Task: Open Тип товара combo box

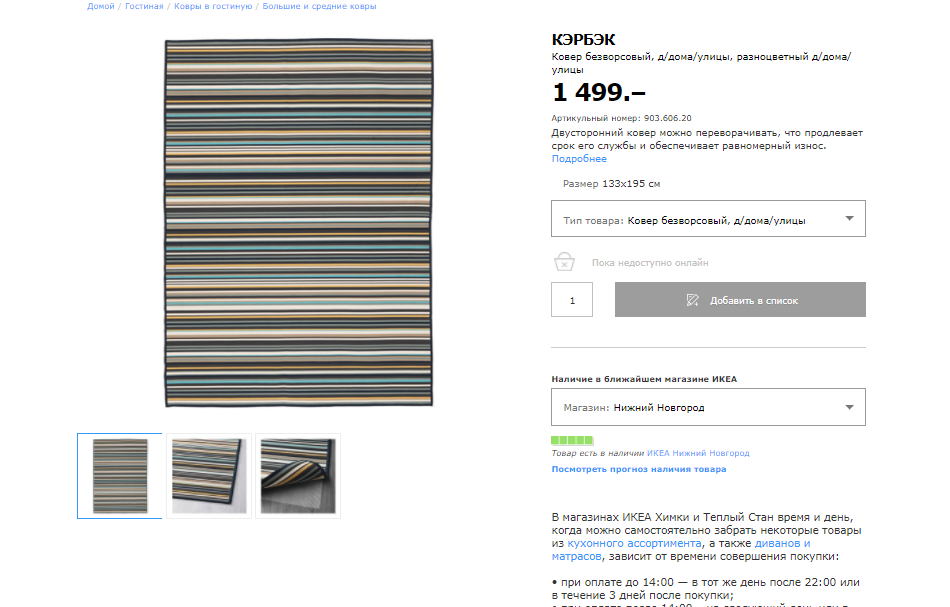Action: (x=708, y=219)
